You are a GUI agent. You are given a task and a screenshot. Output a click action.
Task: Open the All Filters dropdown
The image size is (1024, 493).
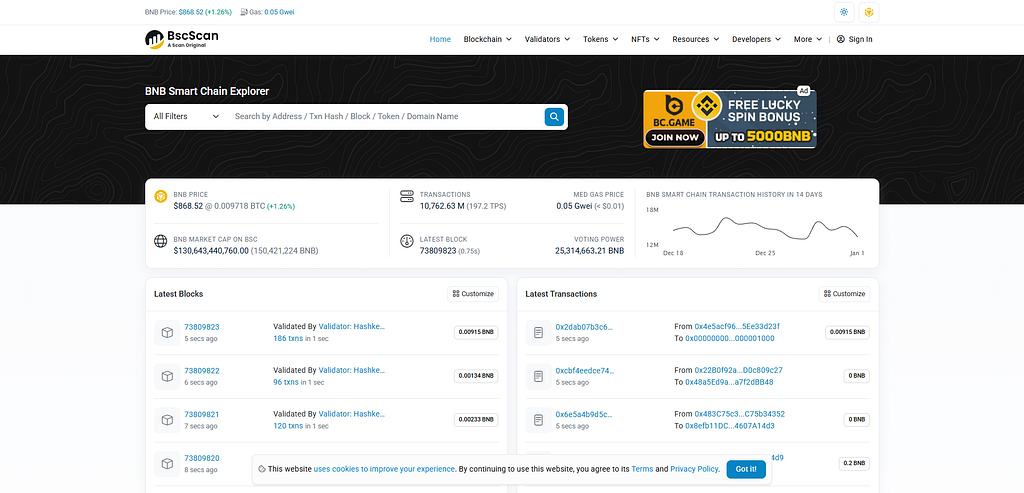[186, 116]
